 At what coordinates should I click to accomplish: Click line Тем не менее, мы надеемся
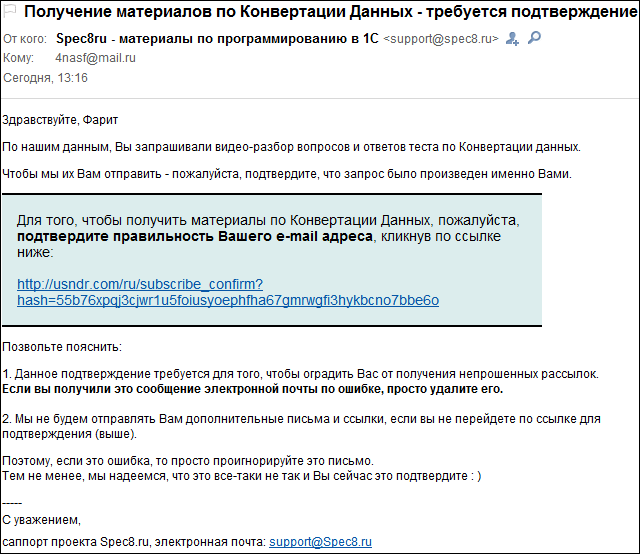tap(242, 476)
